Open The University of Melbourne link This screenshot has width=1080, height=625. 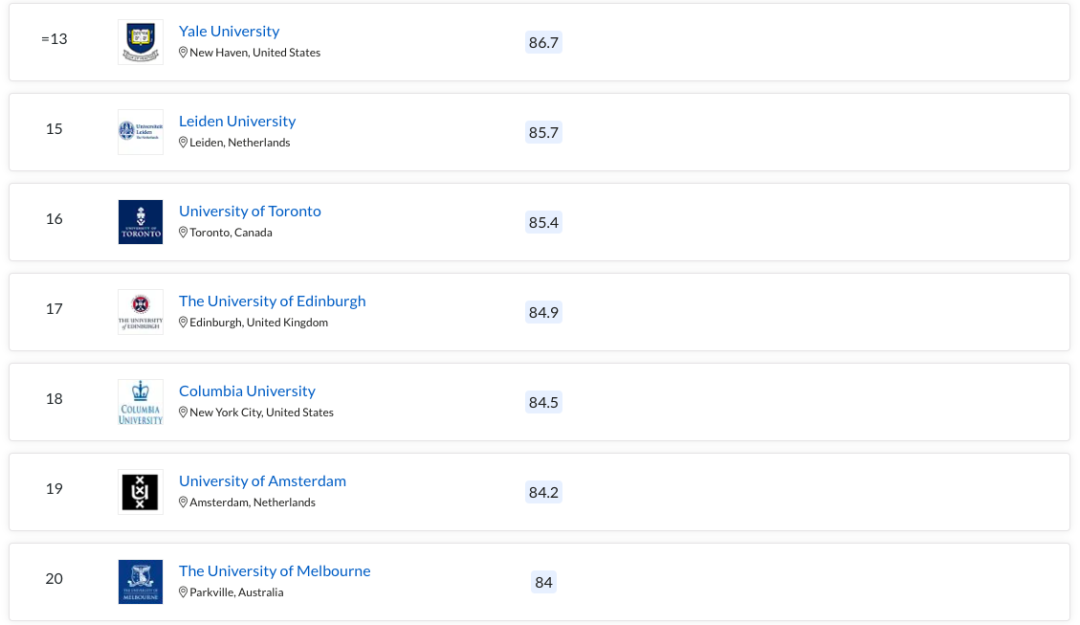click(275, 571)
